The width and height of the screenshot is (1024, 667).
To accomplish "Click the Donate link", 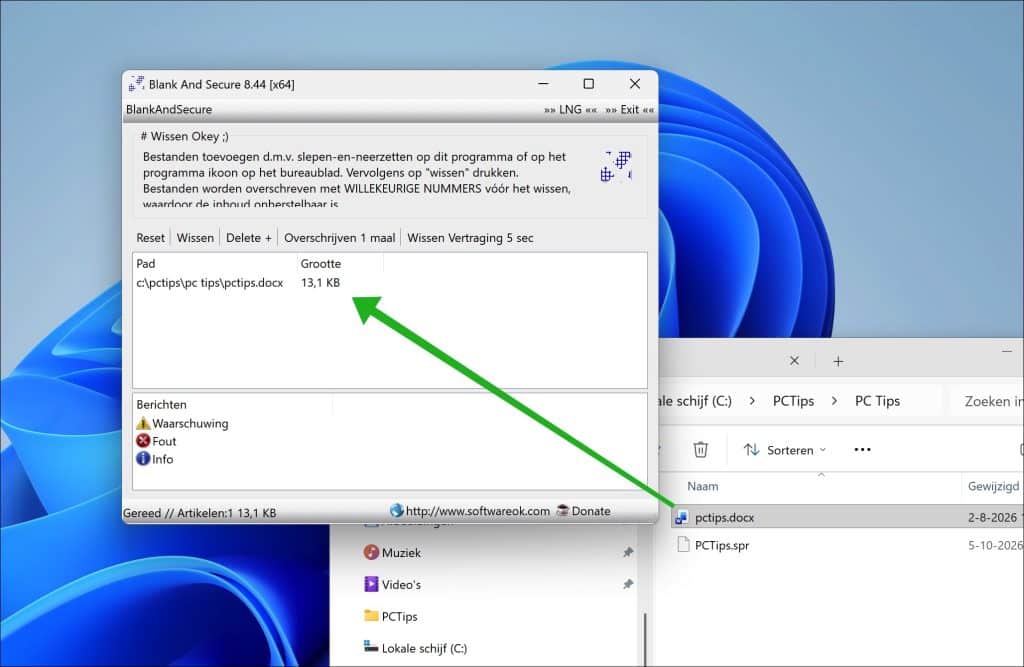I will (591, 511).
